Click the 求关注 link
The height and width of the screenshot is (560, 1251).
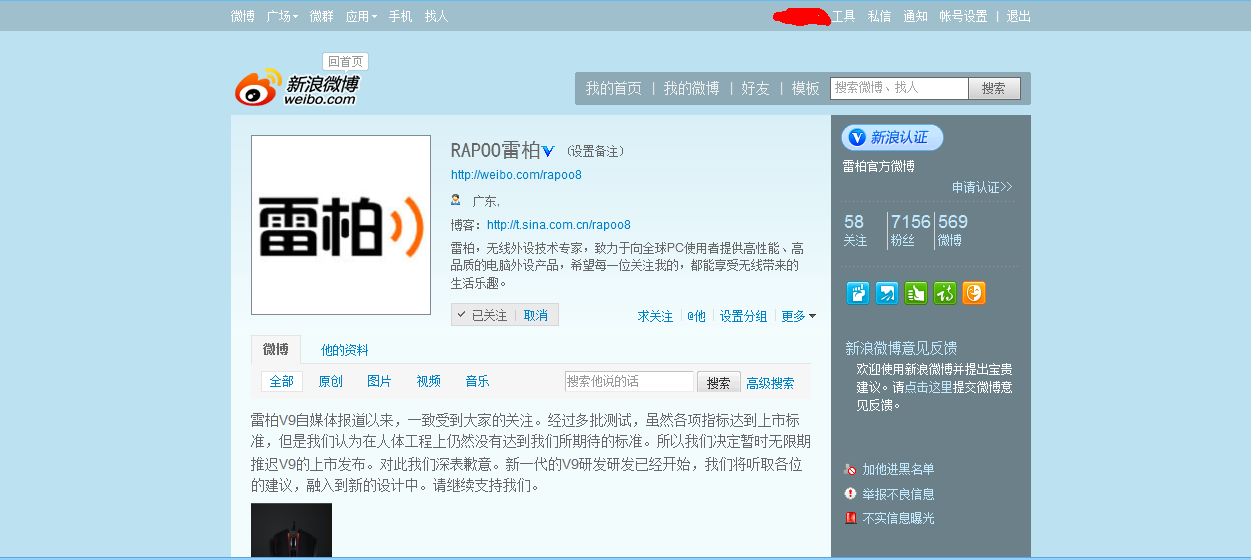click(656, 316)
